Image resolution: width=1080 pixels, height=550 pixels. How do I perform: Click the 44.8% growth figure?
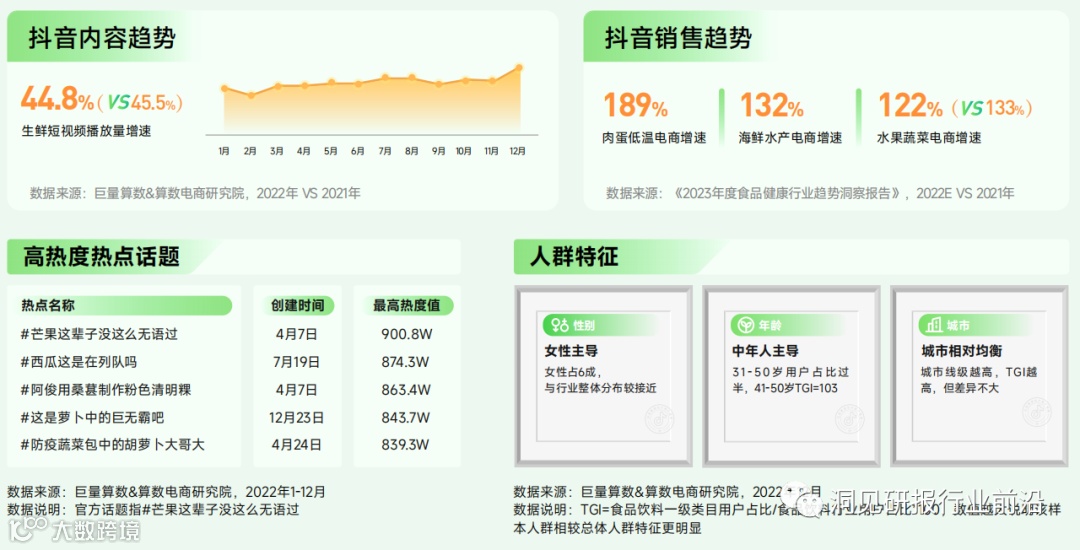[x=57, y=99]
